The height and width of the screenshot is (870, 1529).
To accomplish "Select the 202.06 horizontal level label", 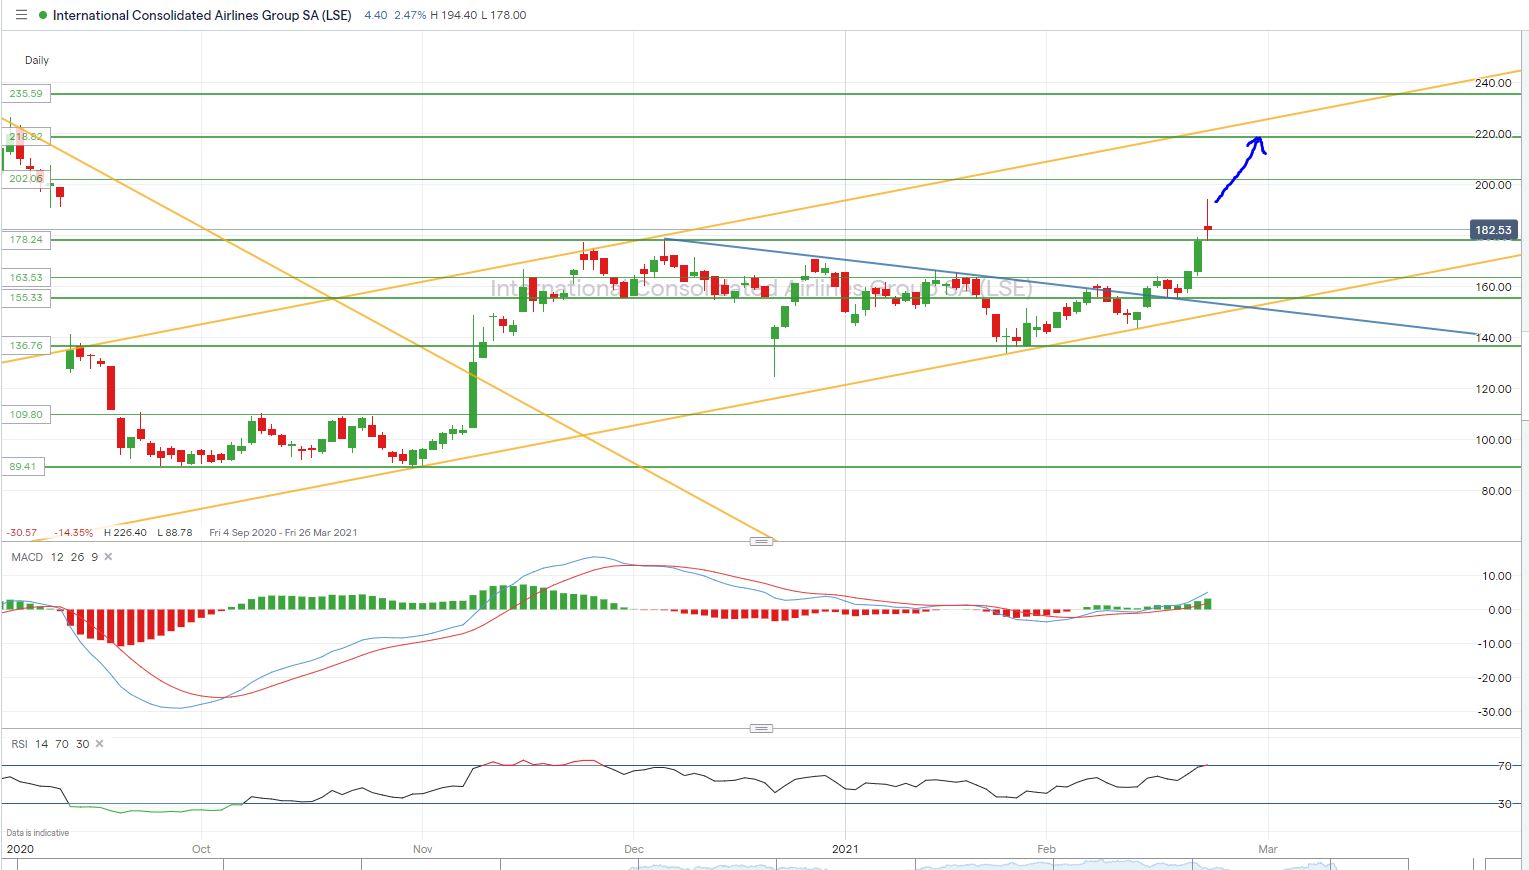I will click(26, 179).
